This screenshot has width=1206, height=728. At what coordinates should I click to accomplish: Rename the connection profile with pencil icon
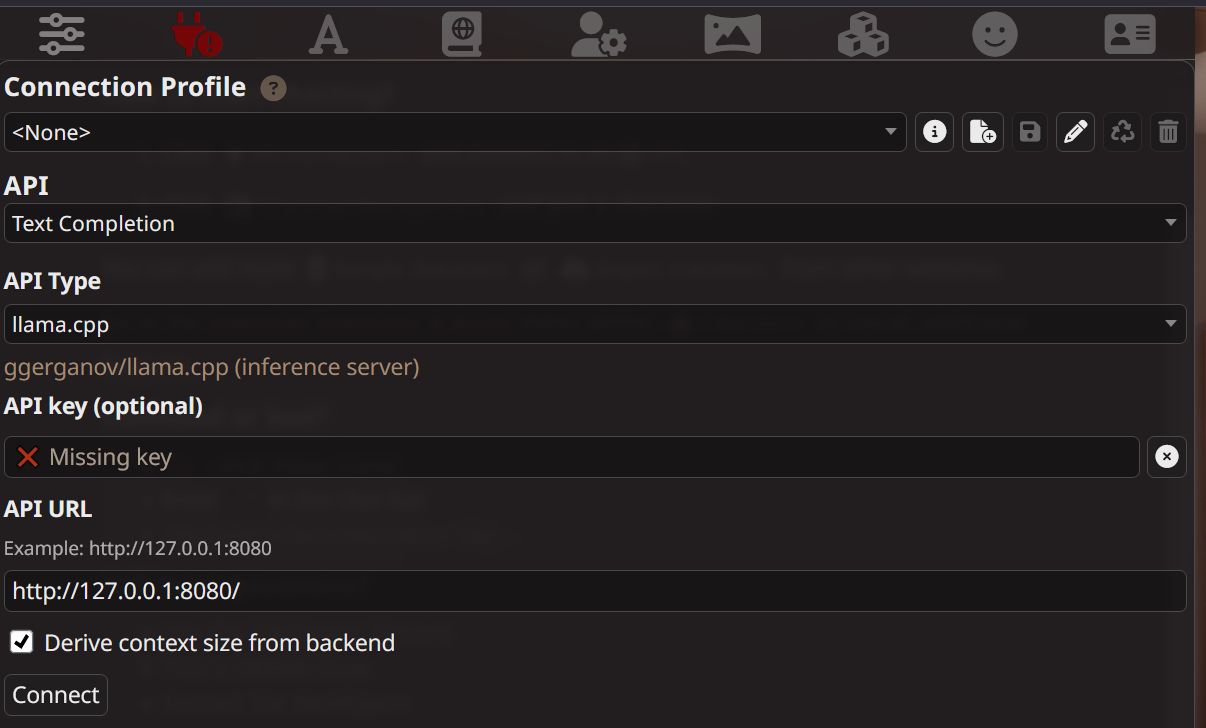[1075, 132]
